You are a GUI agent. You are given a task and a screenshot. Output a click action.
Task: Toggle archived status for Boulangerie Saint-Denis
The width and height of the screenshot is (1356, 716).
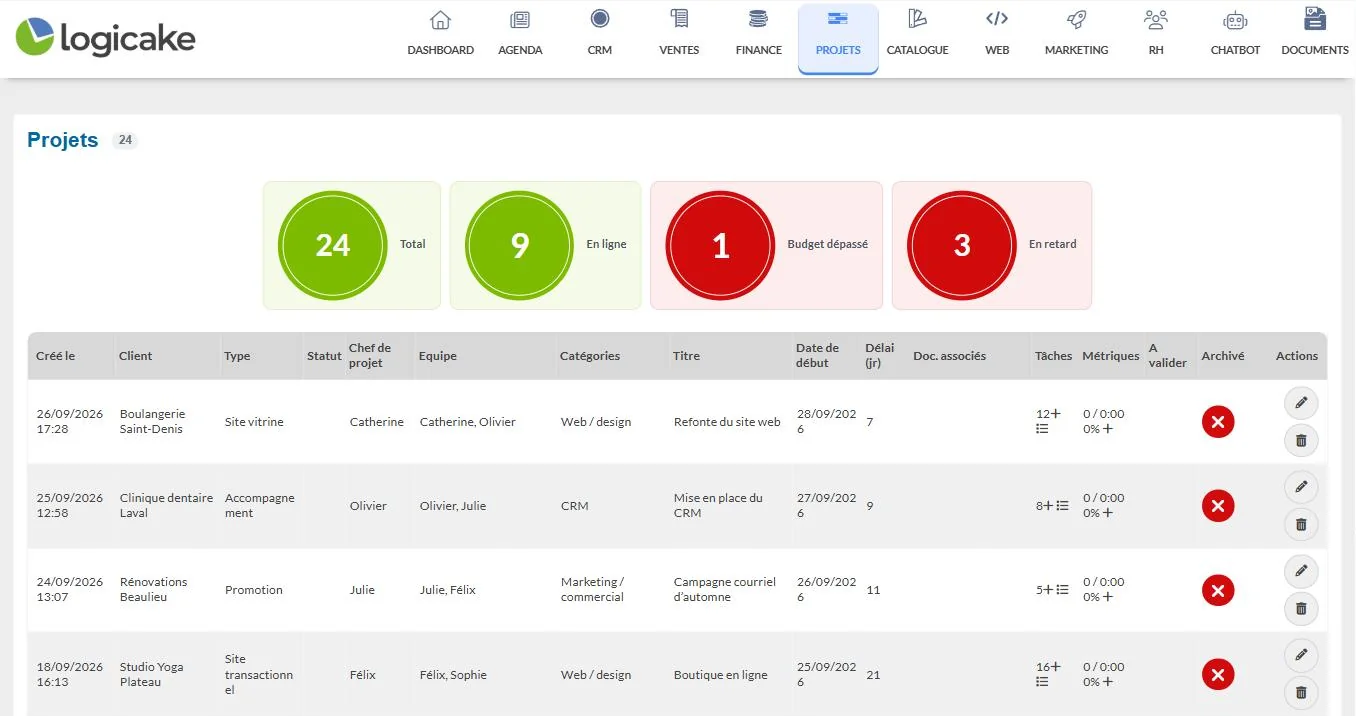pyautogui.click(x=1218, y=422)
